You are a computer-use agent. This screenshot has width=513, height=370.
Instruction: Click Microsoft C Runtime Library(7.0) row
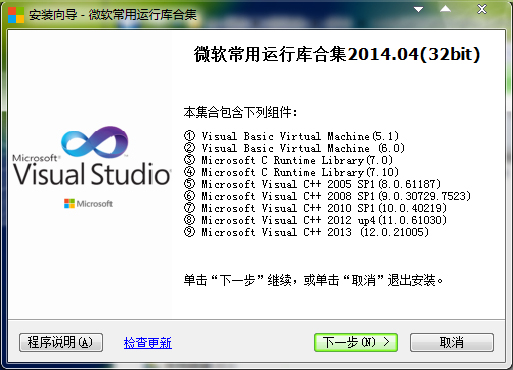pos(288,160)
